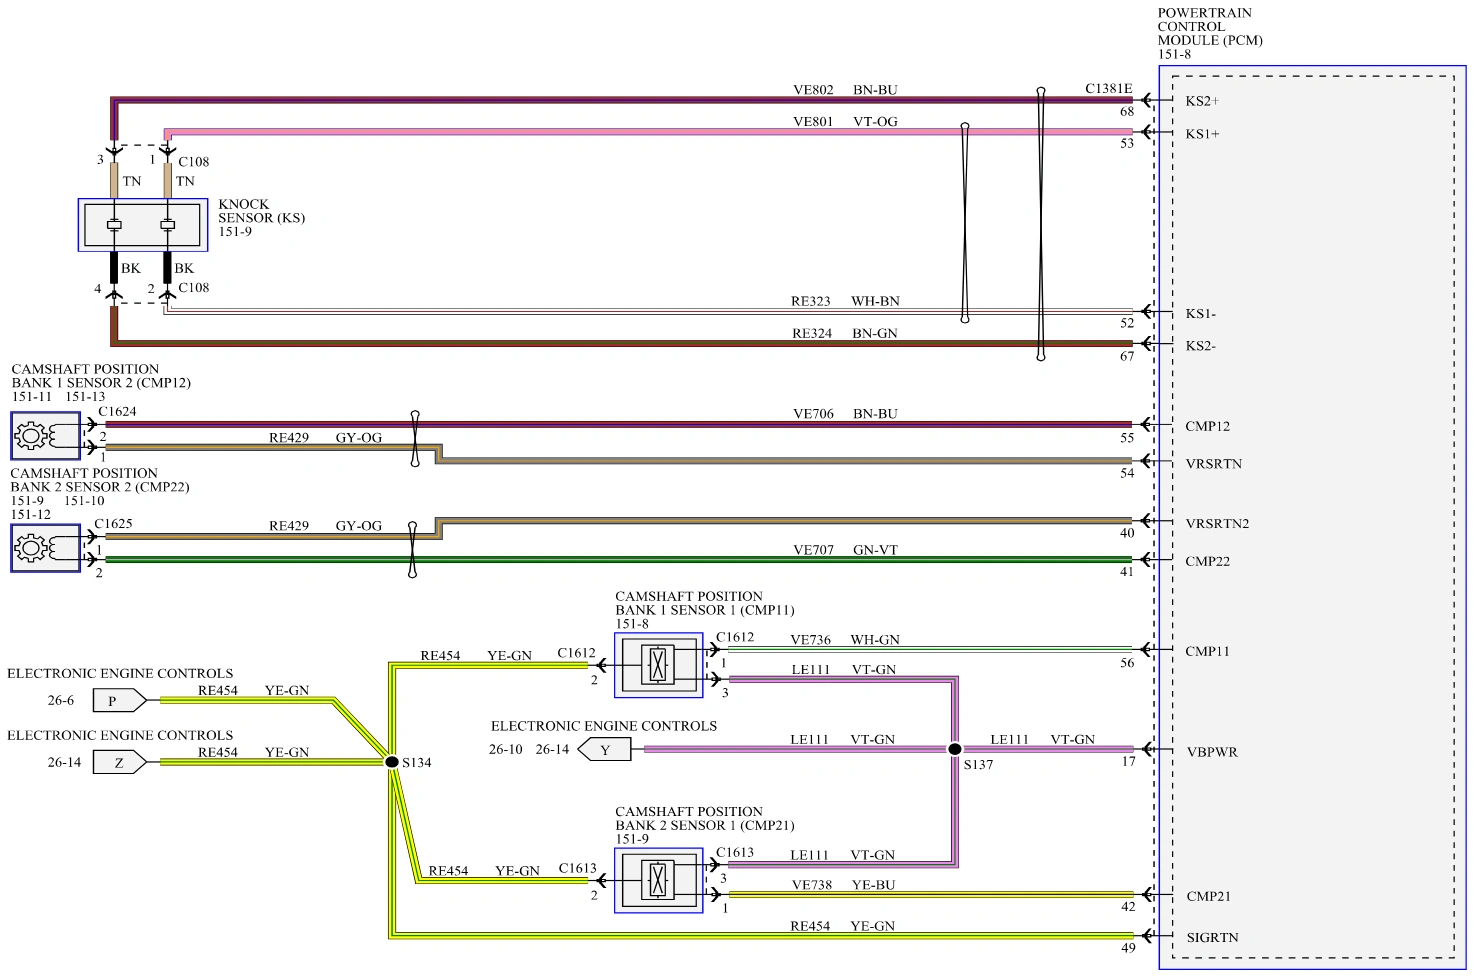This screenshot has width=1474, height=977.
Task: Select the Z off-page connector arrow
Action: point(120,762)
